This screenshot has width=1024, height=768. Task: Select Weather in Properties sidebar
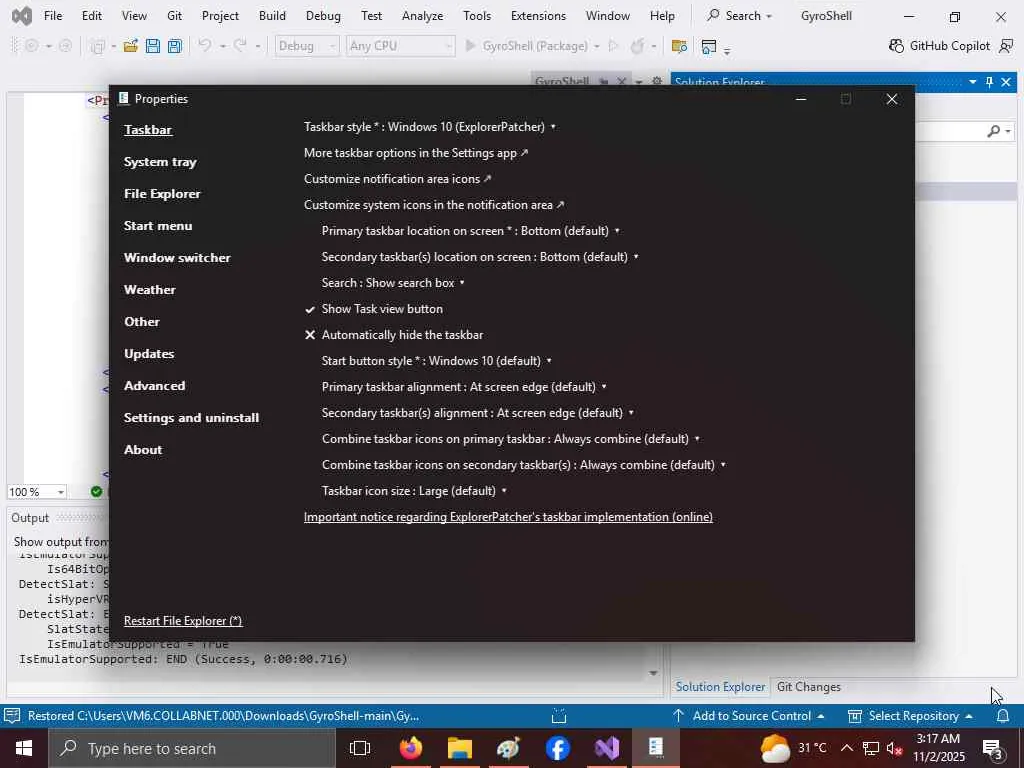tap(150, 290)
